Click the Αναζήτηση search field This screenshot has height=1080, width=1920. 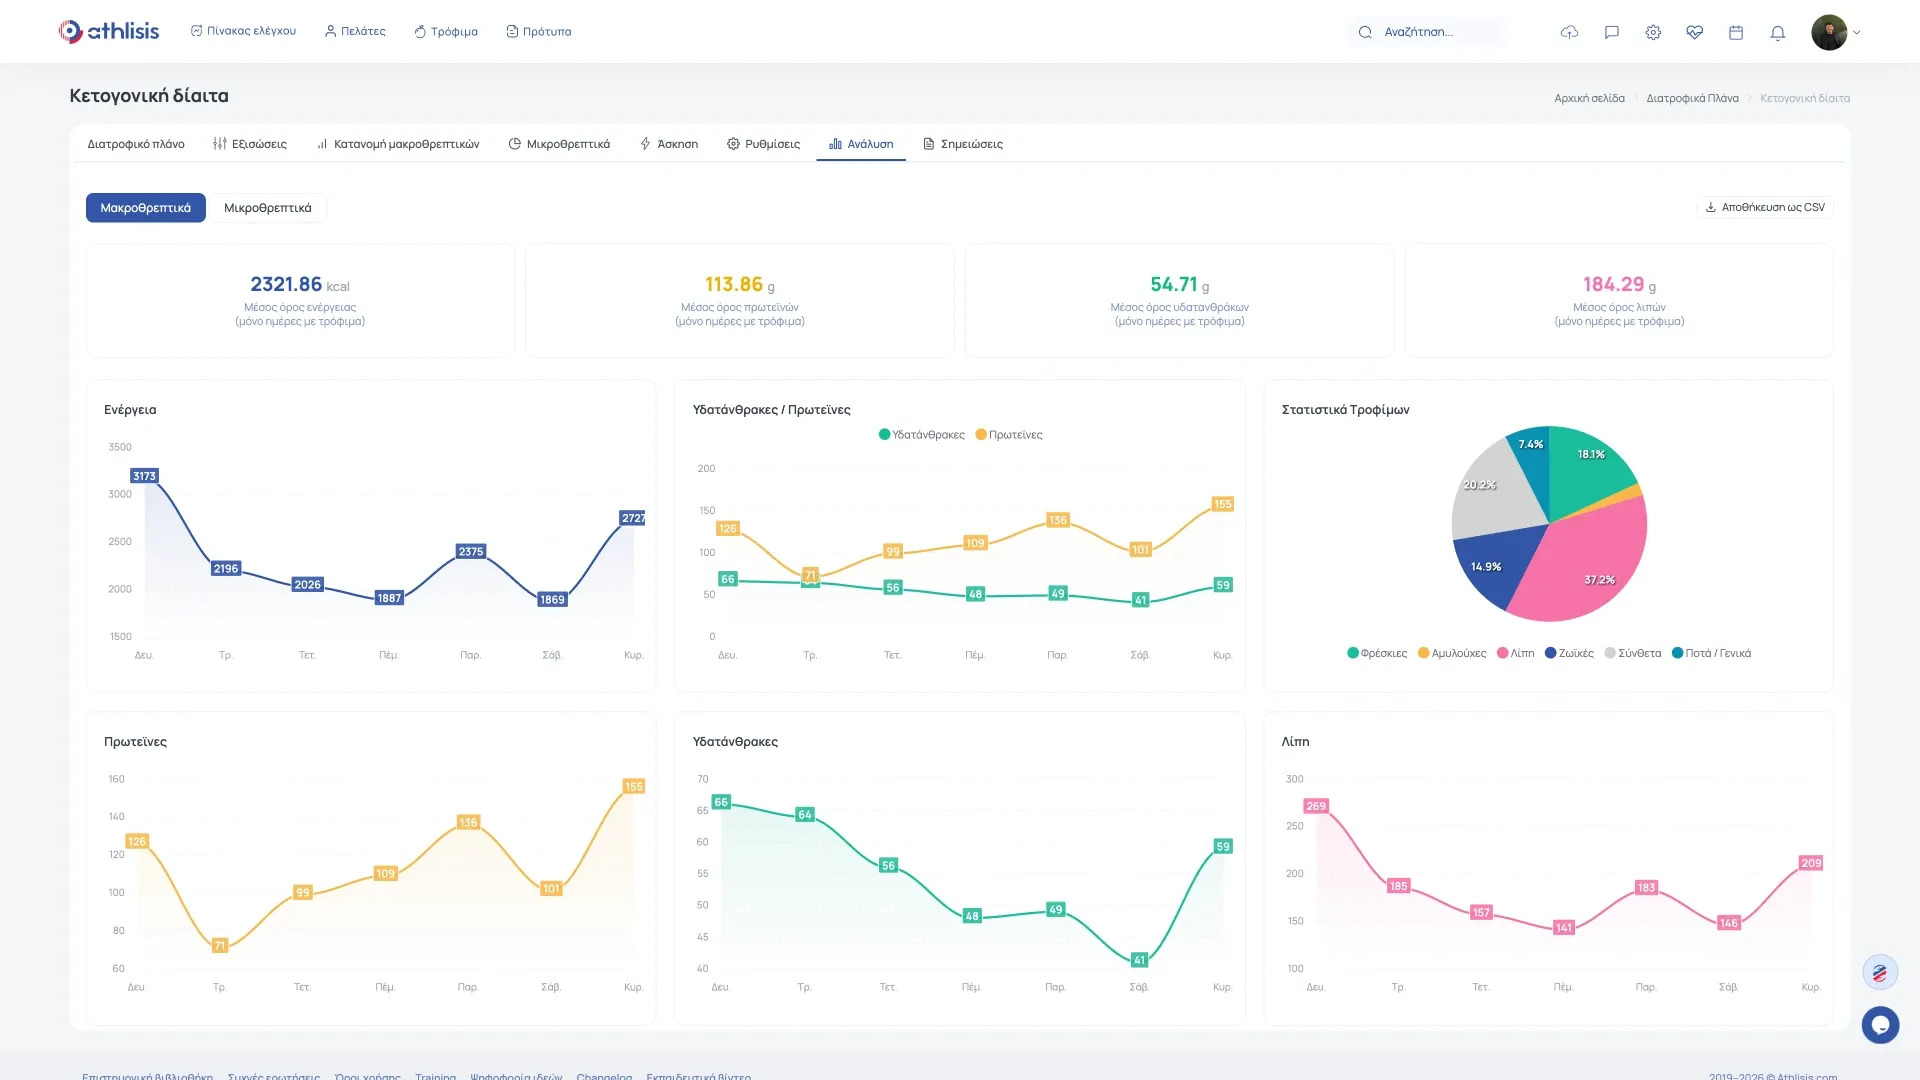click(1430, 32)
